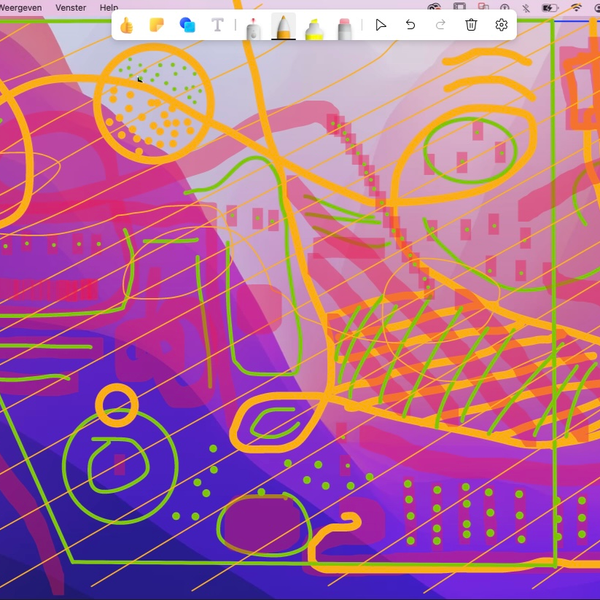Select the sticky note tool
The image size is (600, 600).
tap(157, 25)
